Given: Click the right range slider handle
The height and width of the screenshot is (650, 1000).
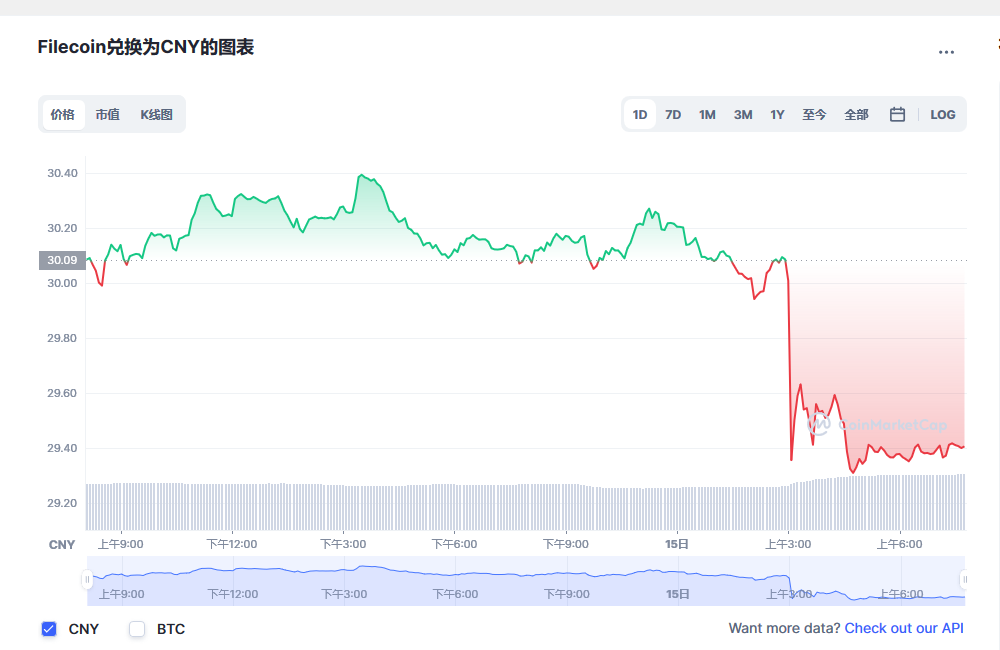Looking at the screenshot, I should point(964,579).
